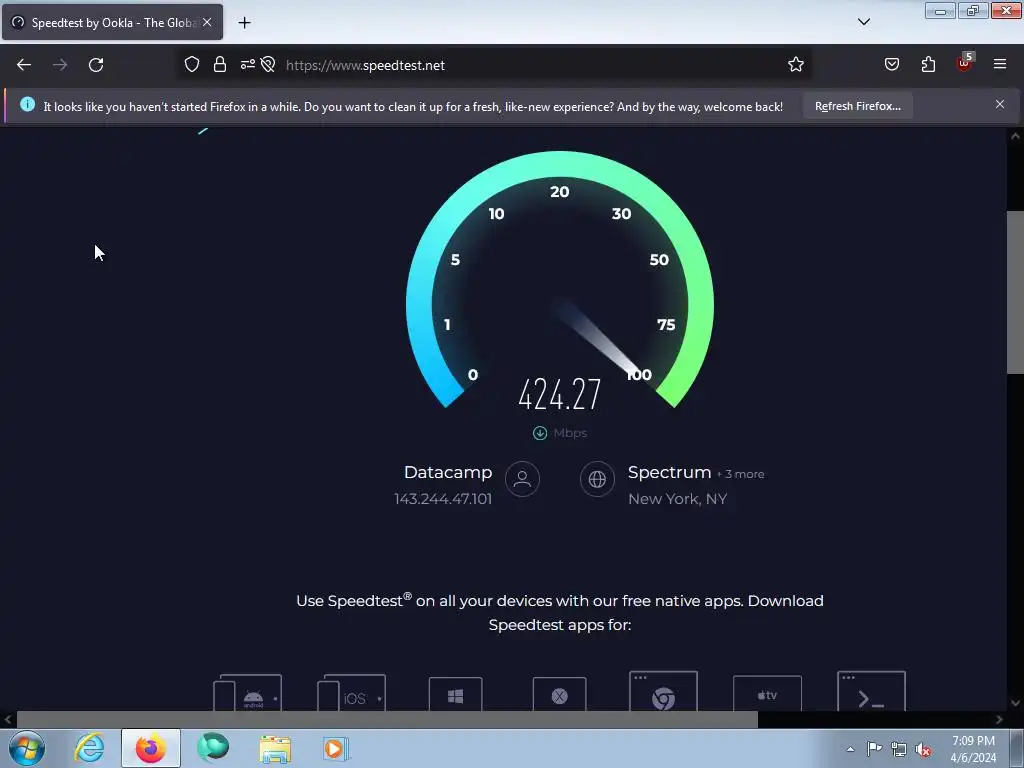Click Firefox icon in taskbar

151,748
